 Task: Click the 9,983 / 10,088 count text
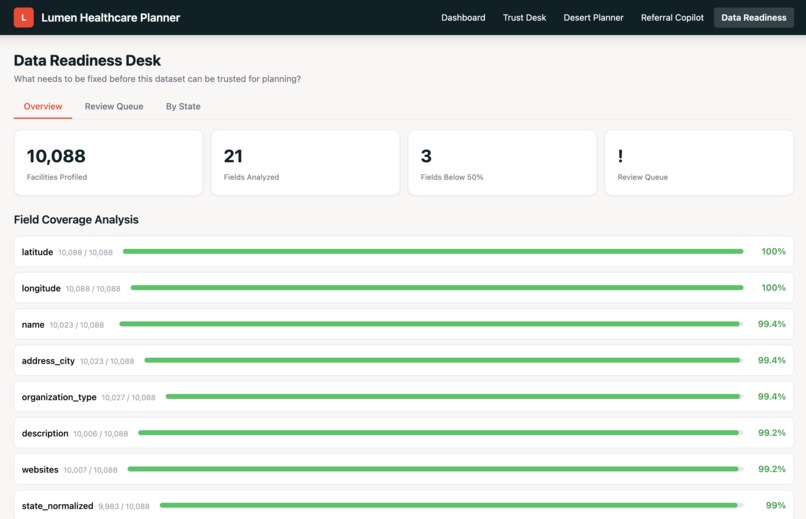[x=124, y=506]
